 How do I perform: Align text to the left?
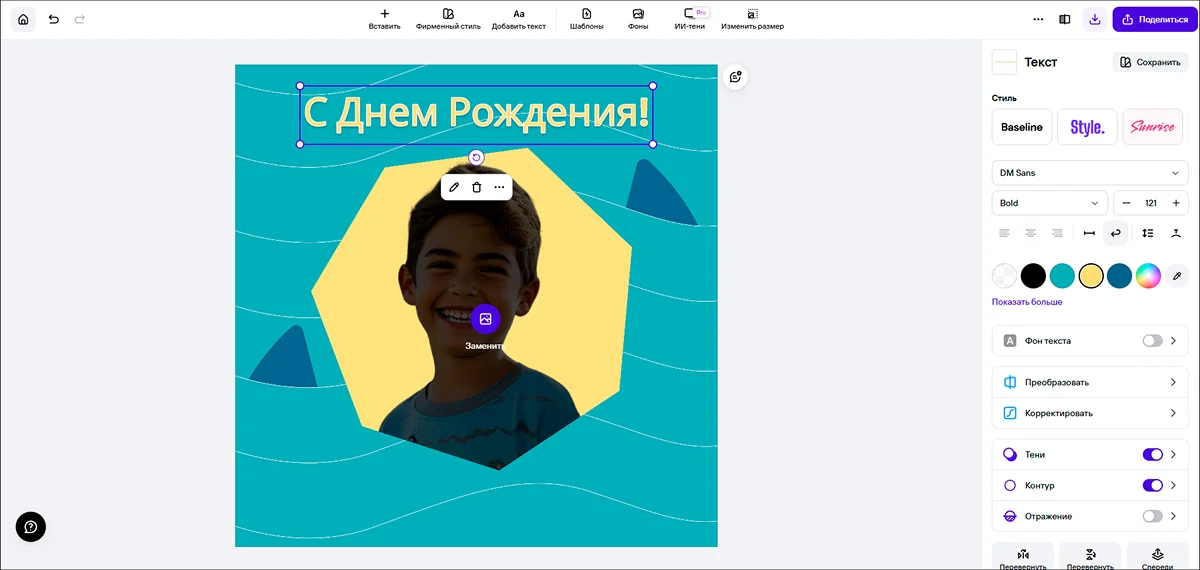1004,233
